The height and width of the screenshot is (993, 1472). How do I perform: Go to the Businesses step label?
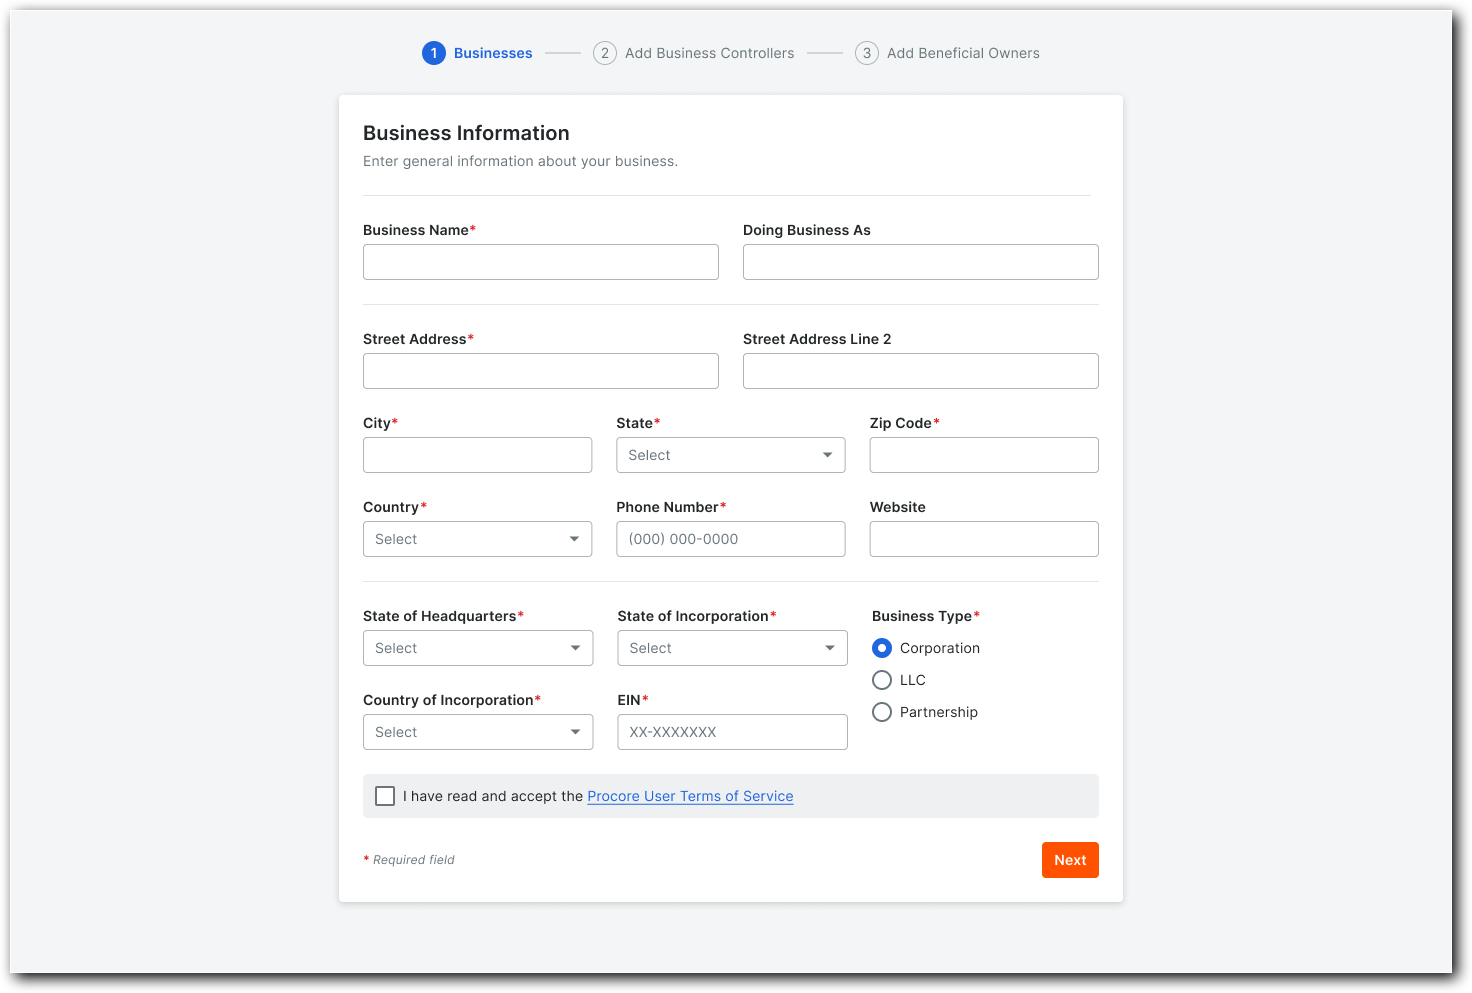493,53
